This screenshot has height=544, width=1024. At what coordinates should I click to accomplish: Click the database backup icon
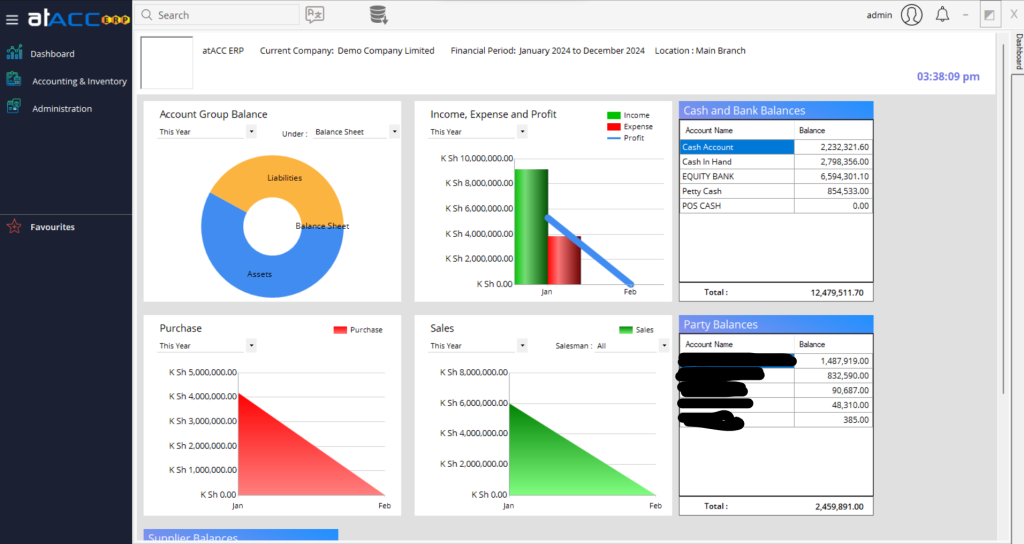[378, 14]
